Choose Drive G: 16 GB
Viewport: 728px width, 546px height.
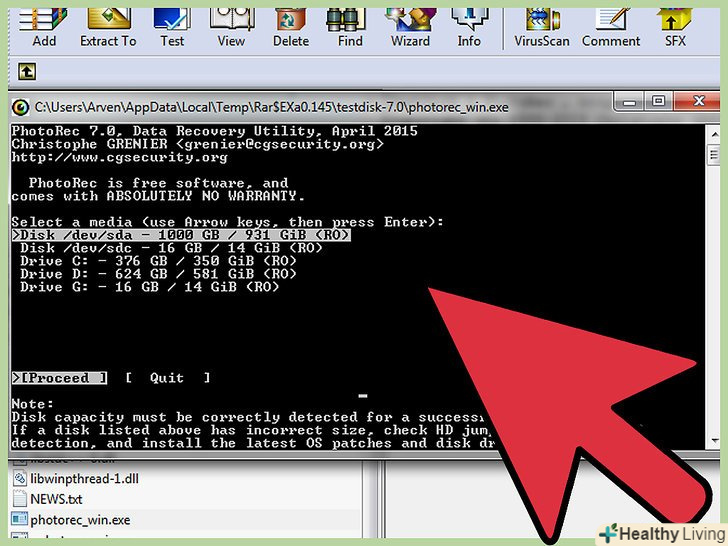click(150, 287)
